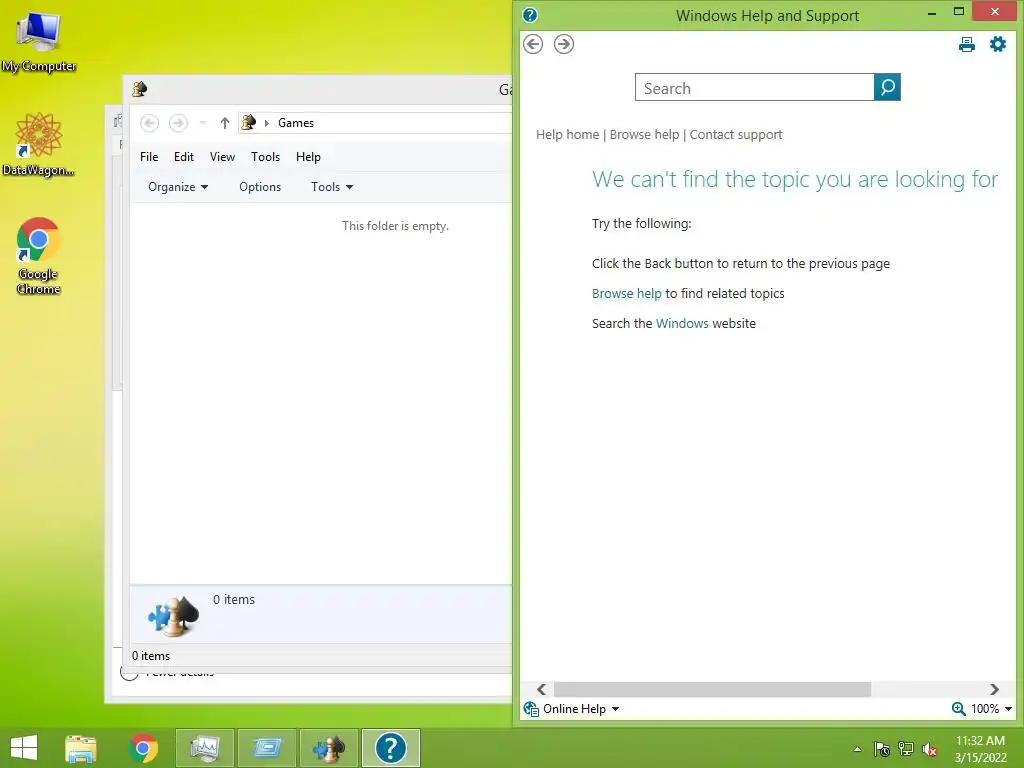Click '0 items' in the details pane
Screen dimensions: 1024x768
click(234, 600)
